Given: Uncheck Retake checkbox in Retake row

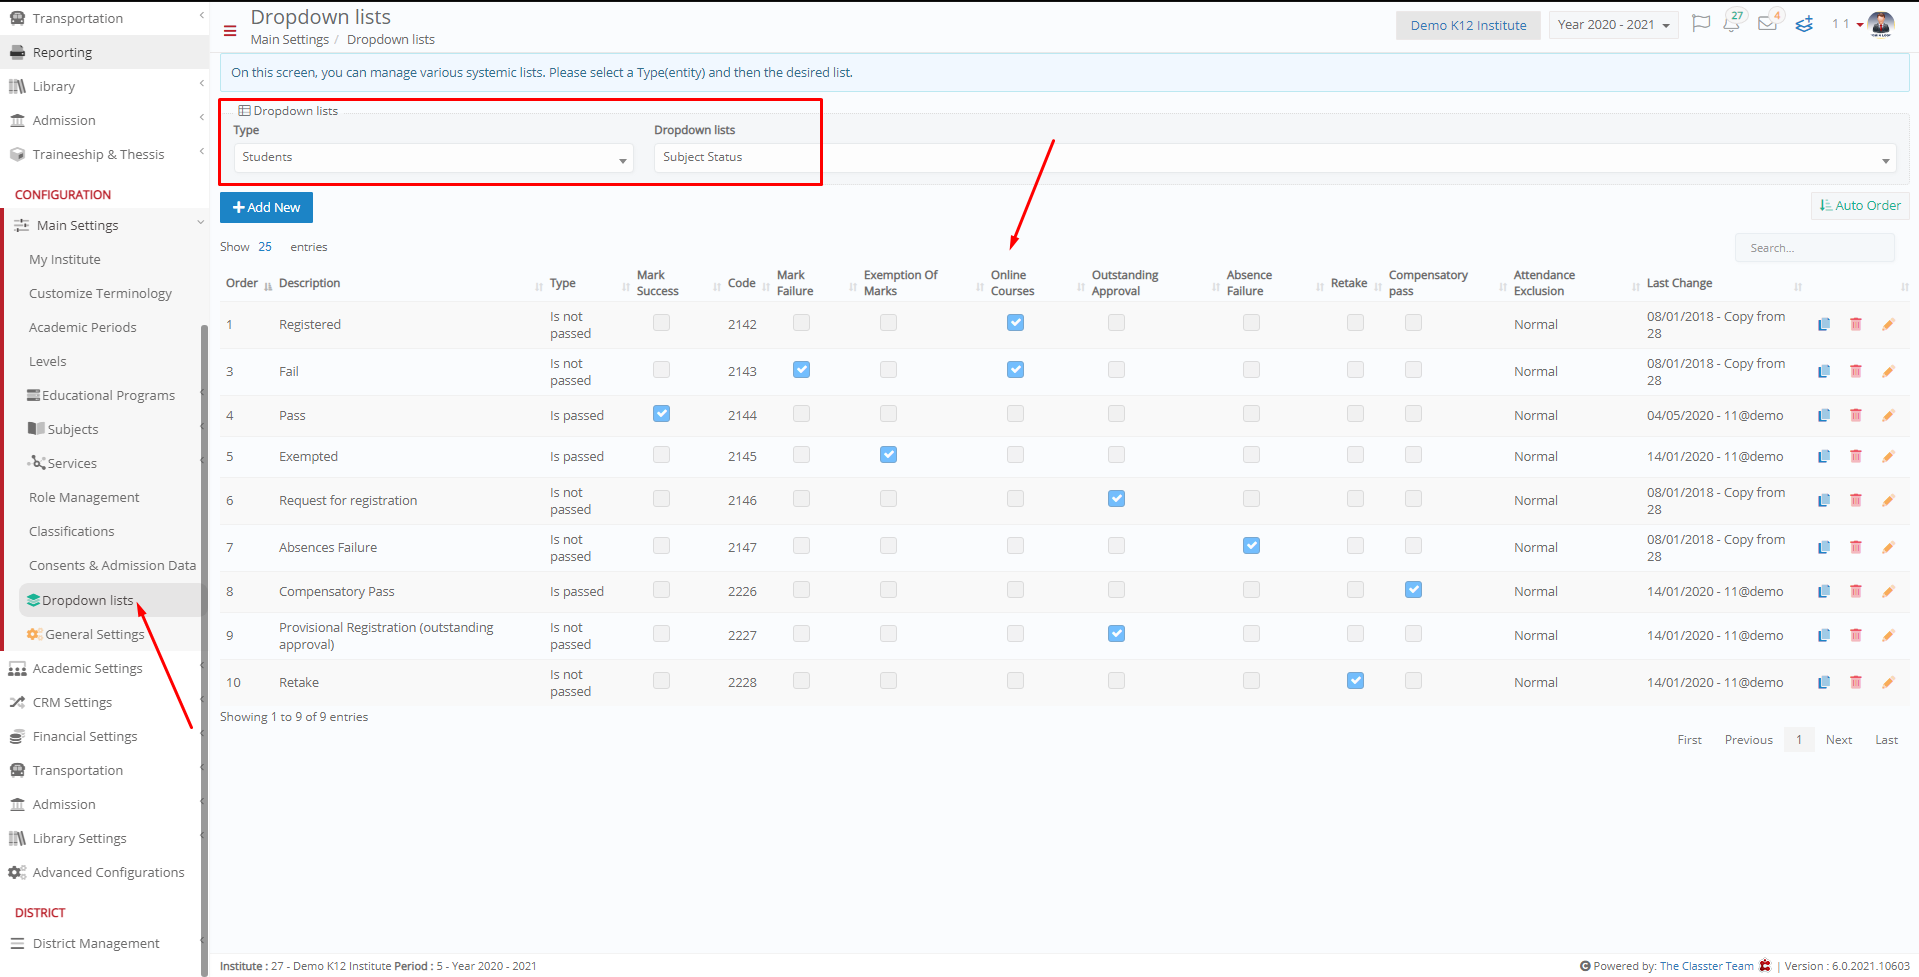Looking at the screenshot, I should [x=1355, y=680].
